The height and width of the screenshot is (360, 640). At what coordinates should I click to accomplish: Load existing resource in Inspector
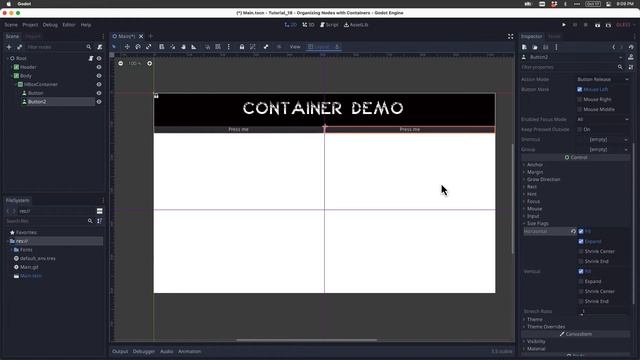[x=535, y=47]
